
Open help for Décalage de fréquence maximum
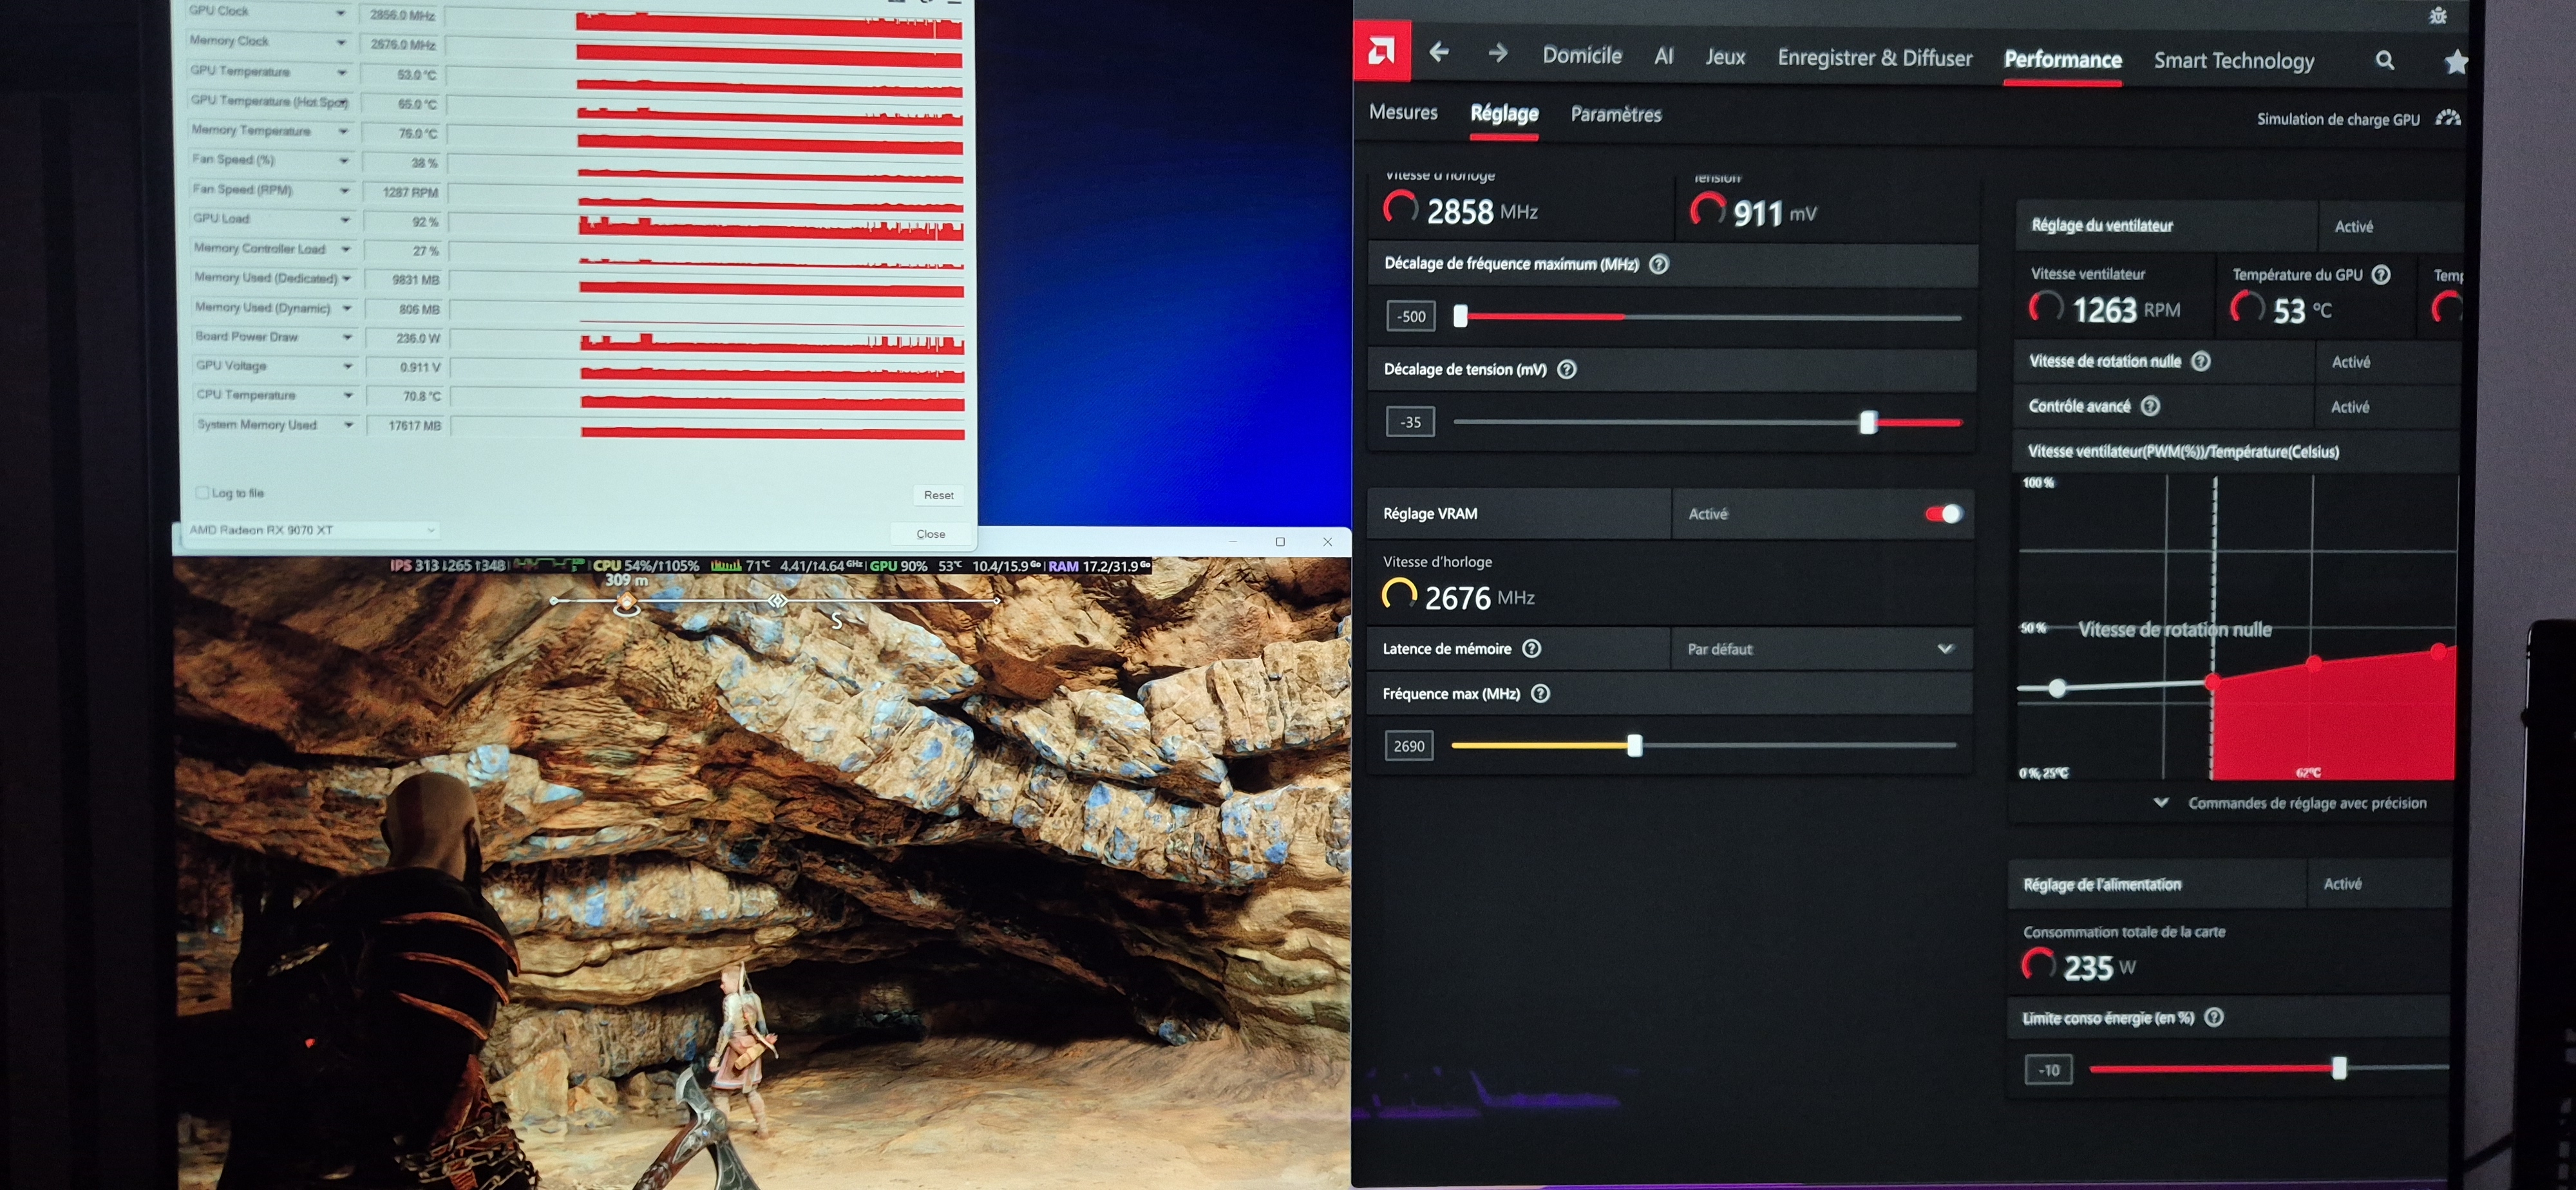[x=1658, y=265]
